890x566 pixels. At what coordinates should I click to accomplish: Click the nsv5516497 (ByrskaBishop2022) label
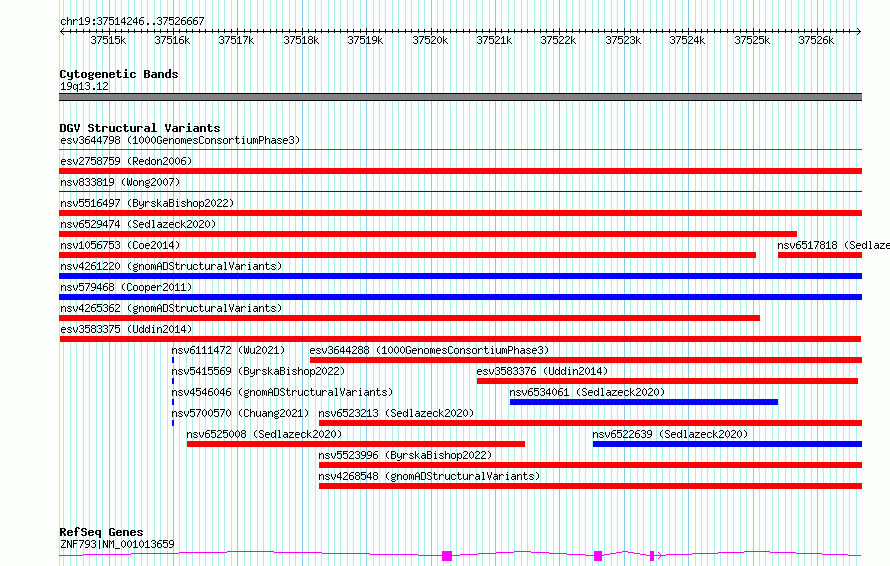coord(147,203)
